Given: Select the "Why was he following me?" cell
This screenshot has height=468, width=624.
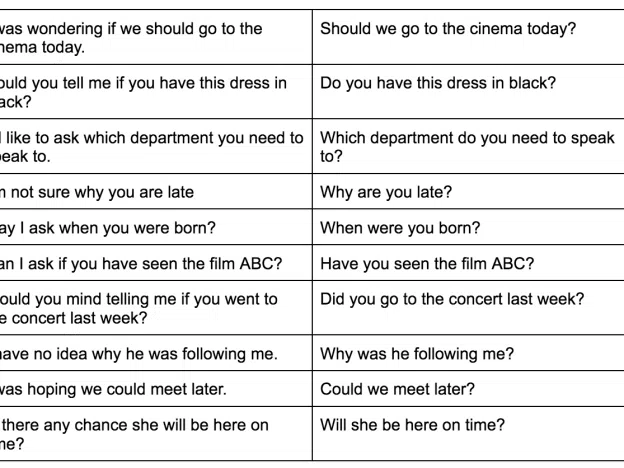Looking at the screenshot, I should (x=417, y=353).
